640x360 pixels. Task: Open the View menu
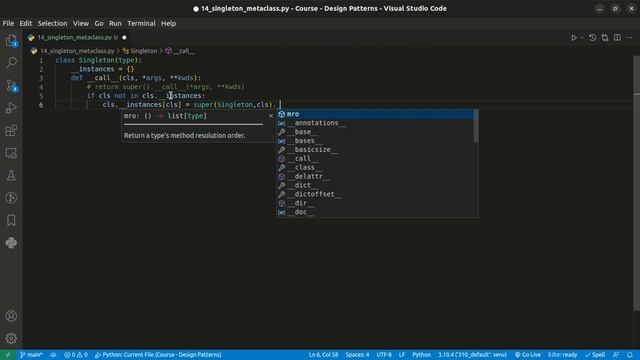tap(81, 23)
